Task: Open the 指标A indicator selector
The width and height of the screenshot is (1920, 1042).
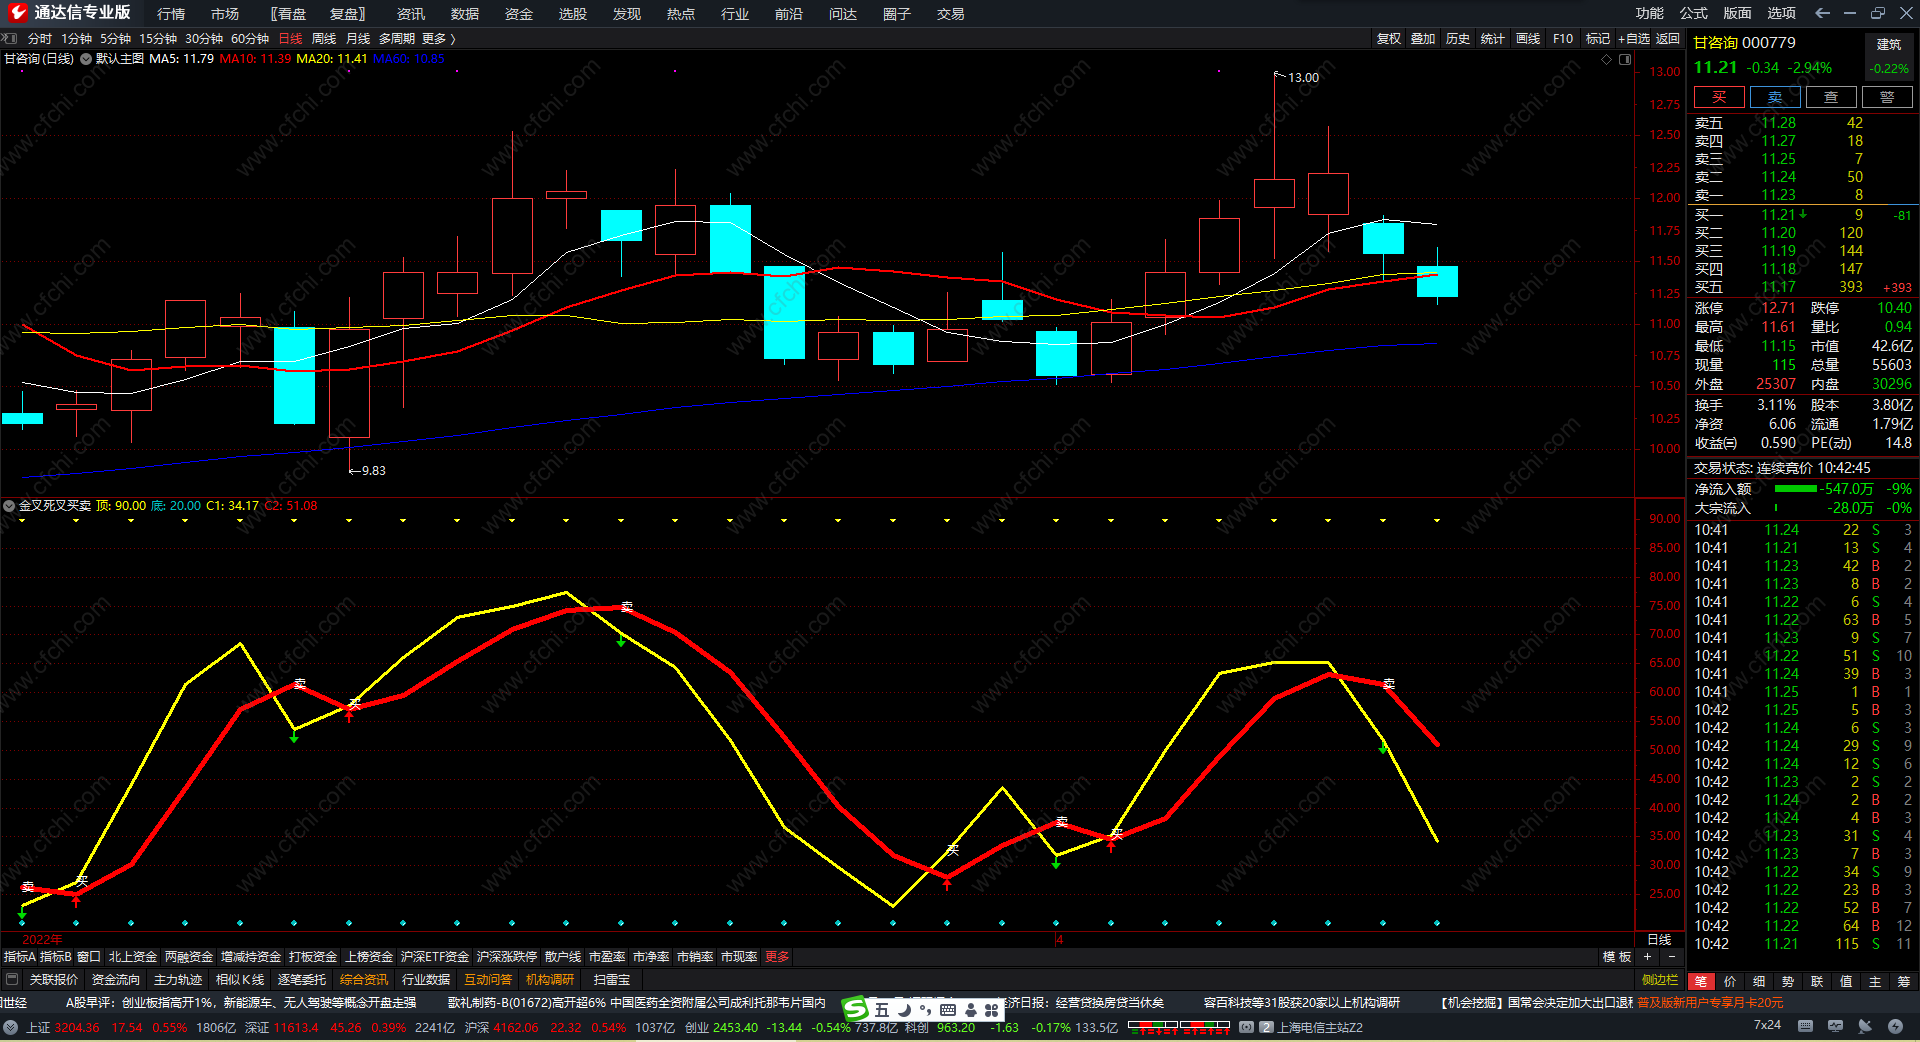Action: point(20,957)
